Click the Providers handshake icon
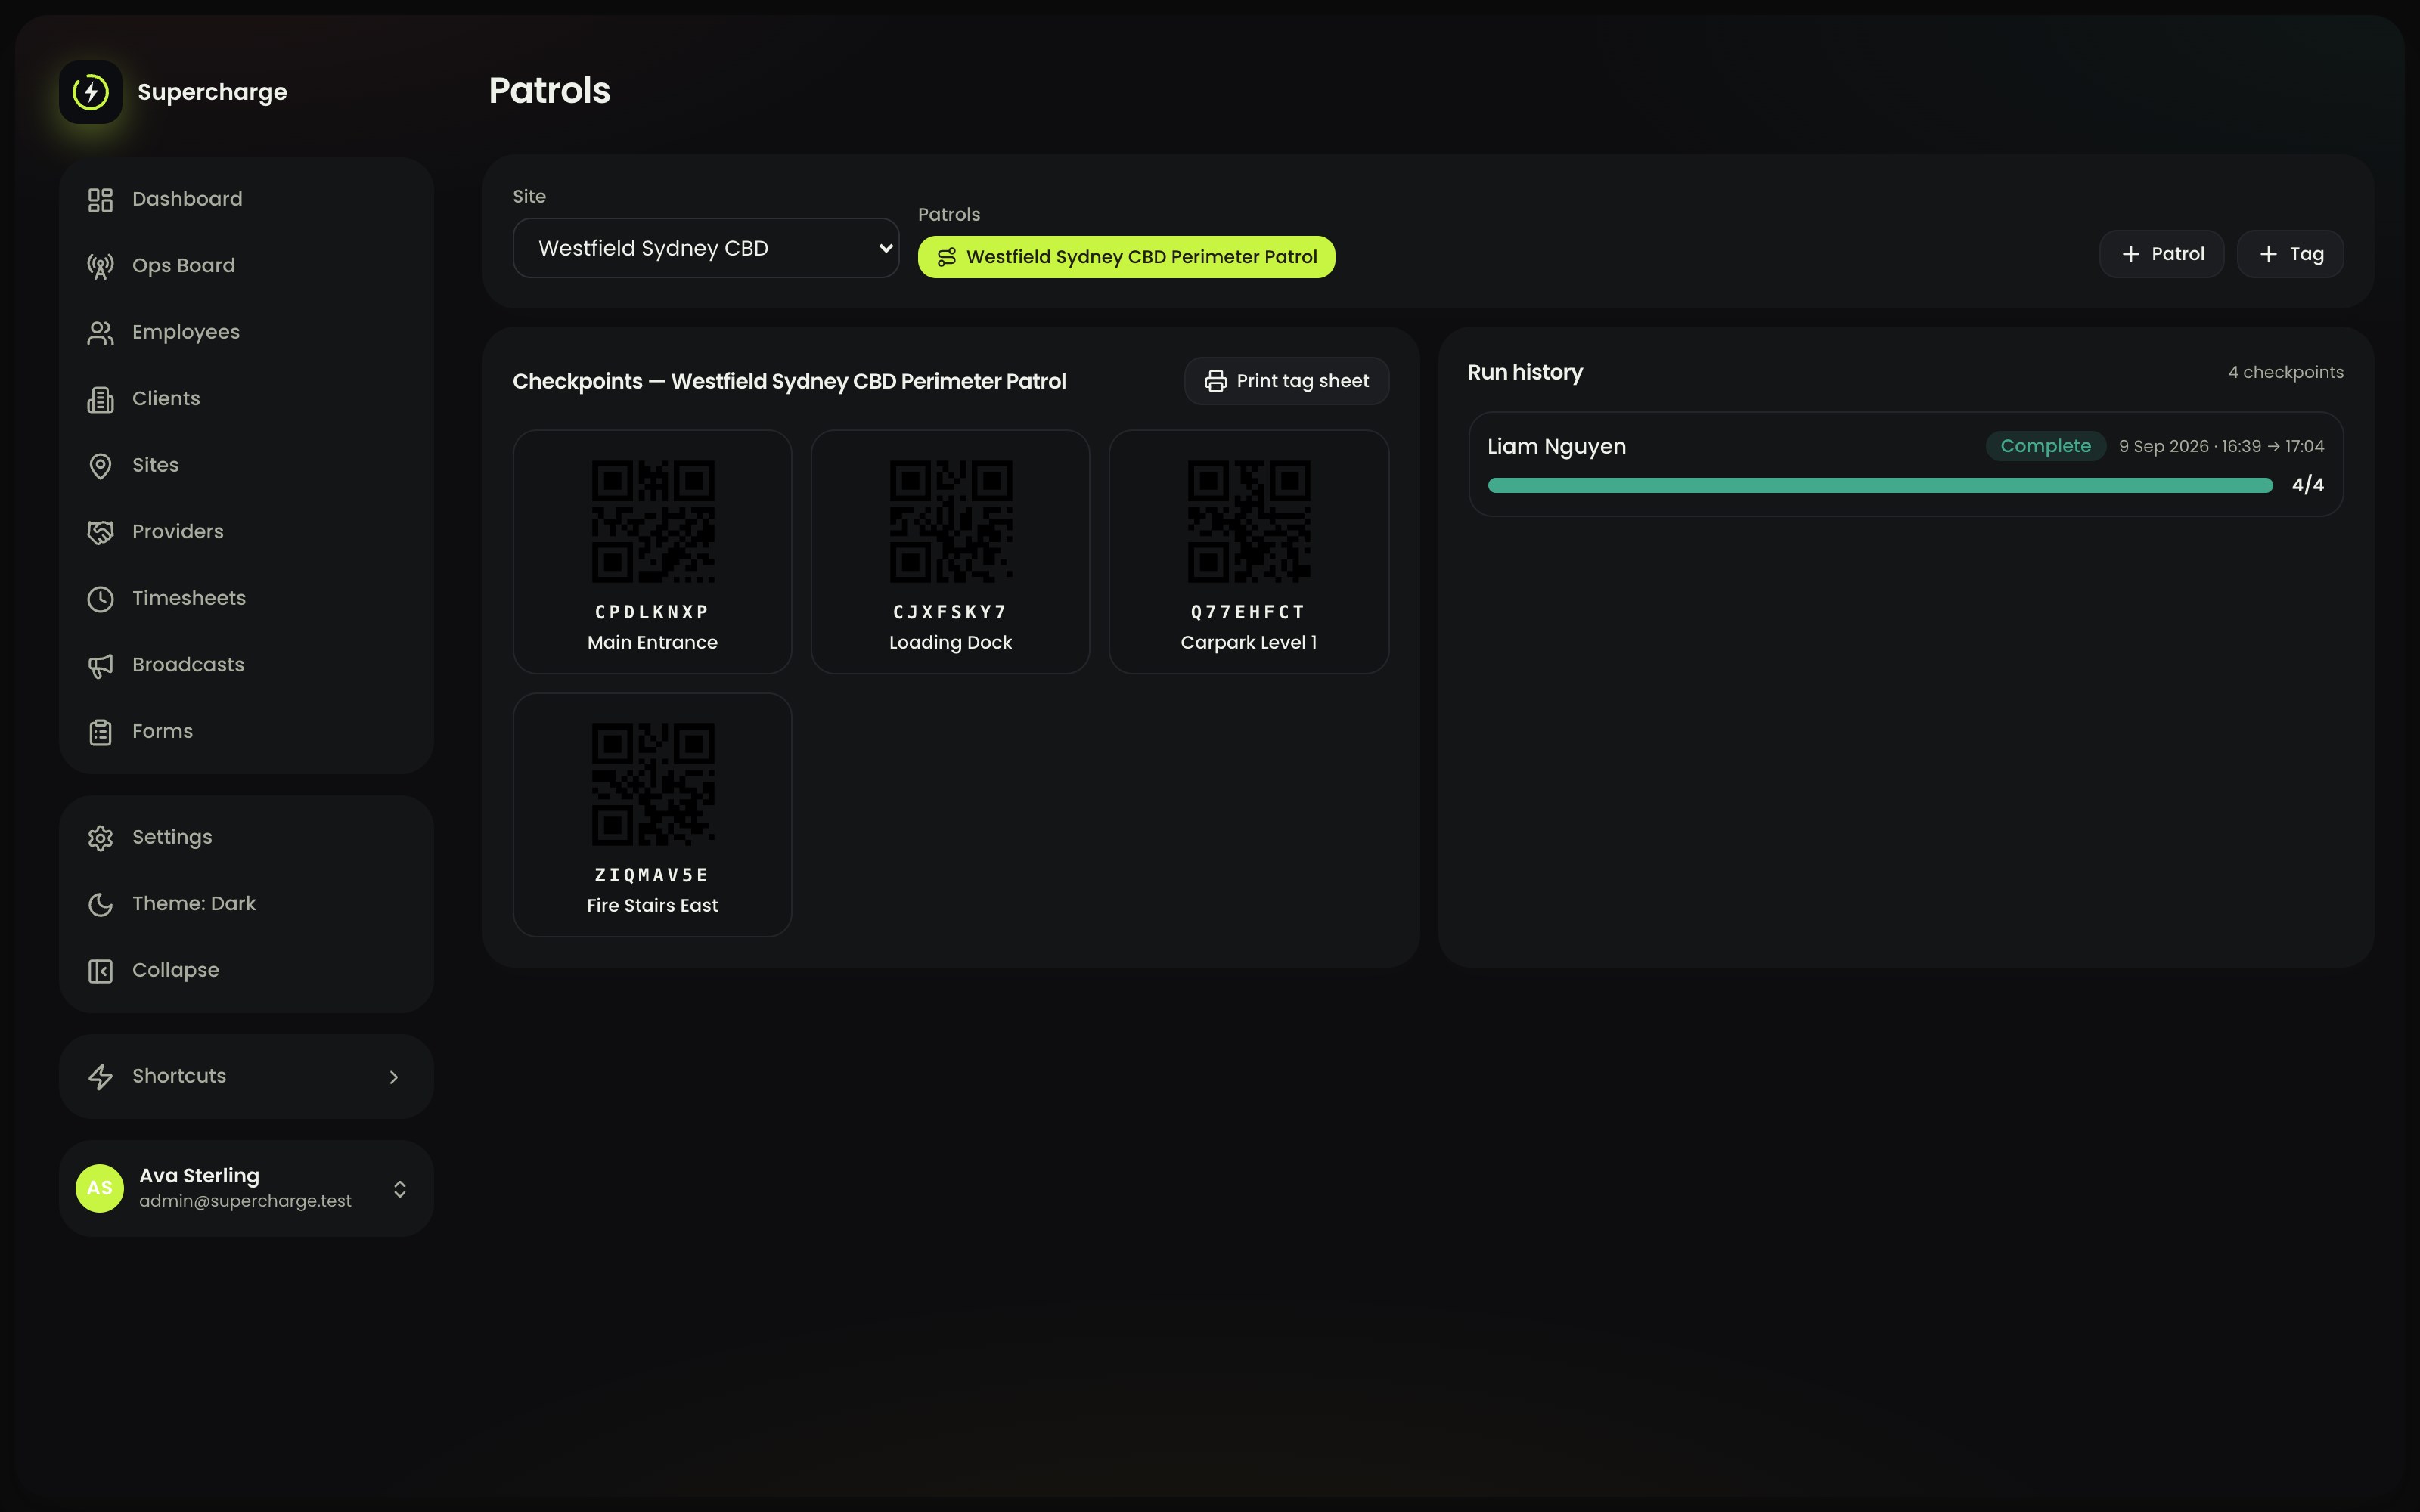The height and width of the screenshot is (1512, 2420). [x=100, y=532]
